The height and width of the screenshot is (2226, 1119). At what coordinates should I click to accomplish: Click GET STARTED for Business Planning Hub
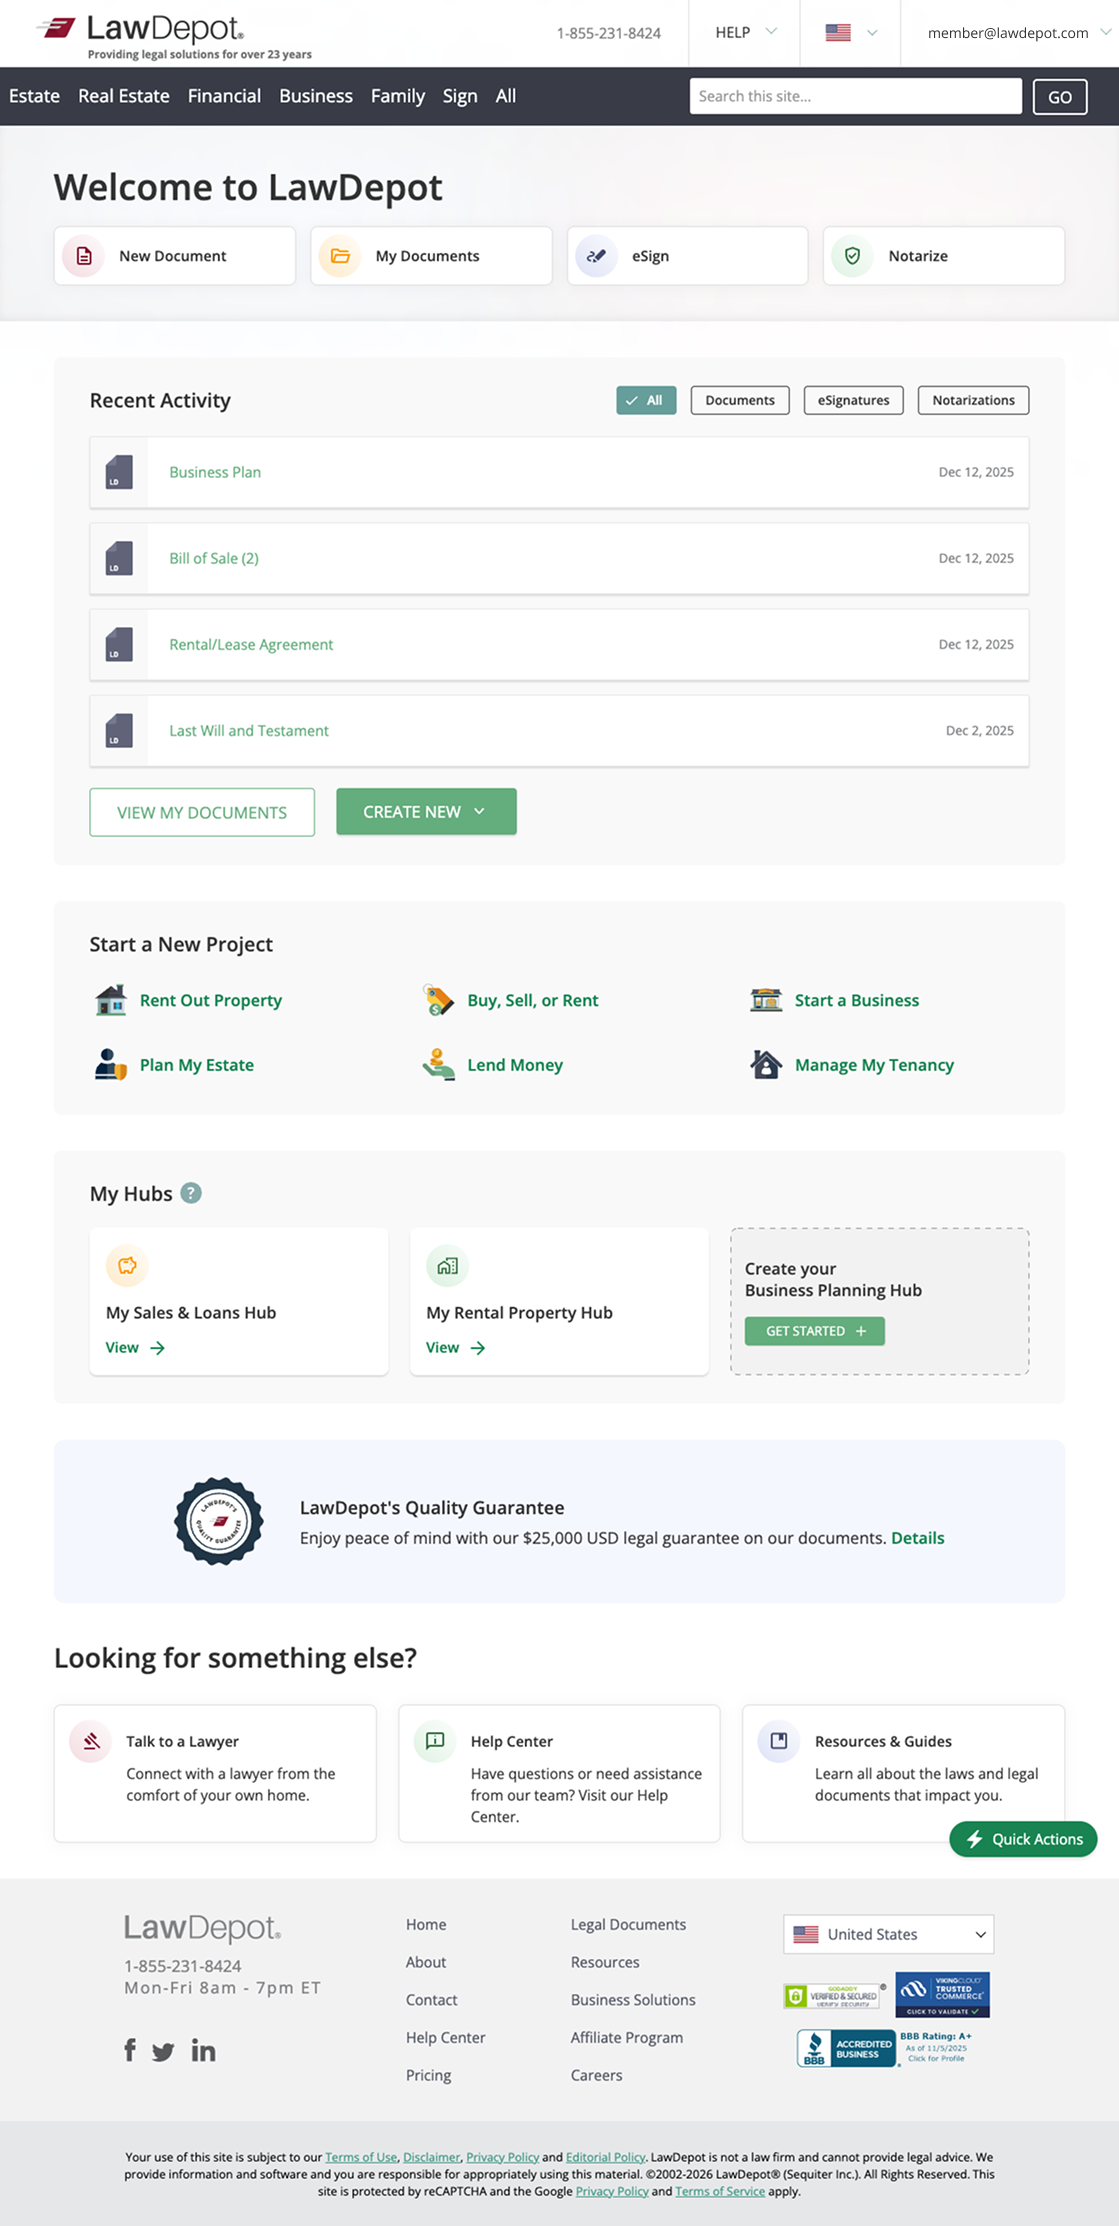[815, 1331]
